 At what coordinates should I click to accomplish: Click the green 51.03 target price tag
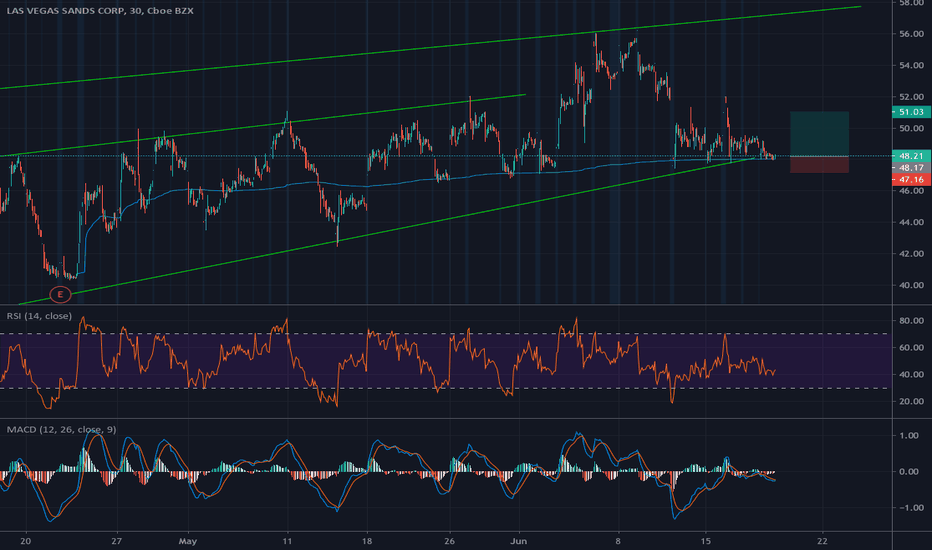[x=911, y=112]
